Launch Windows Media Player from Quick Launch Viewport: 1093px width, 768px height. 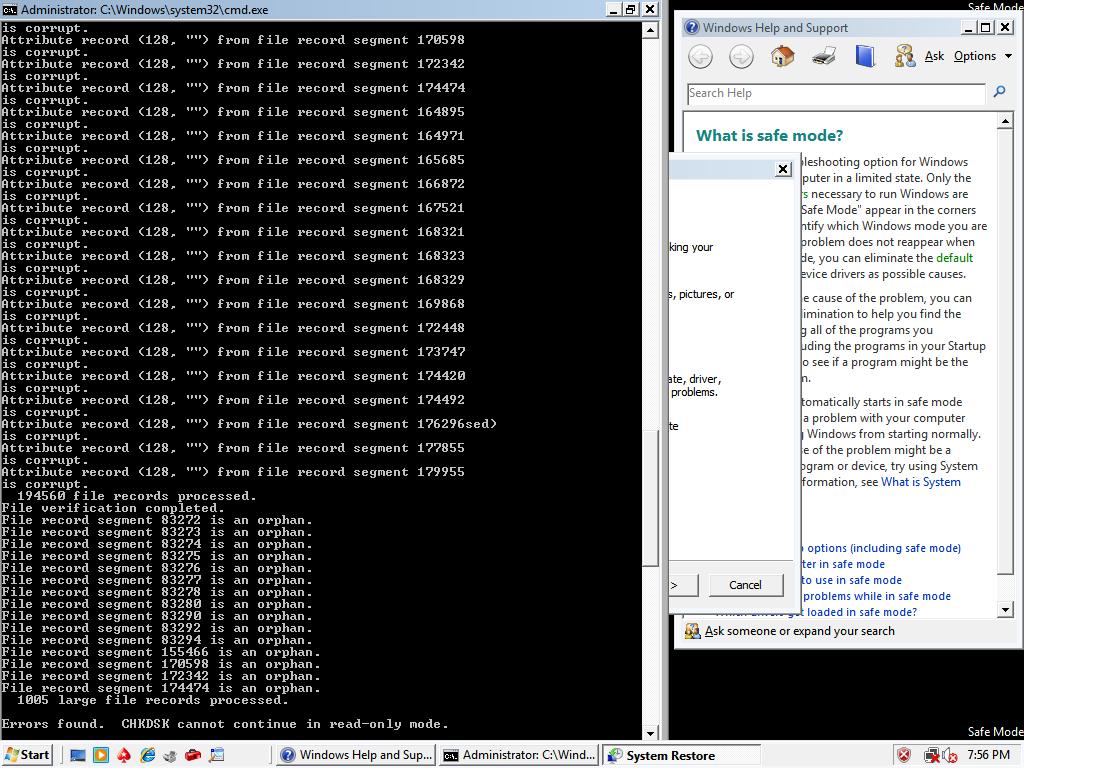tap(101, 755)
